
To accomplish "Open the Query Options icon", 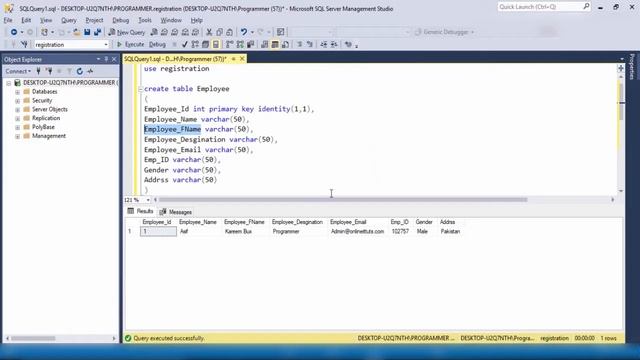I will click(205, 44).
